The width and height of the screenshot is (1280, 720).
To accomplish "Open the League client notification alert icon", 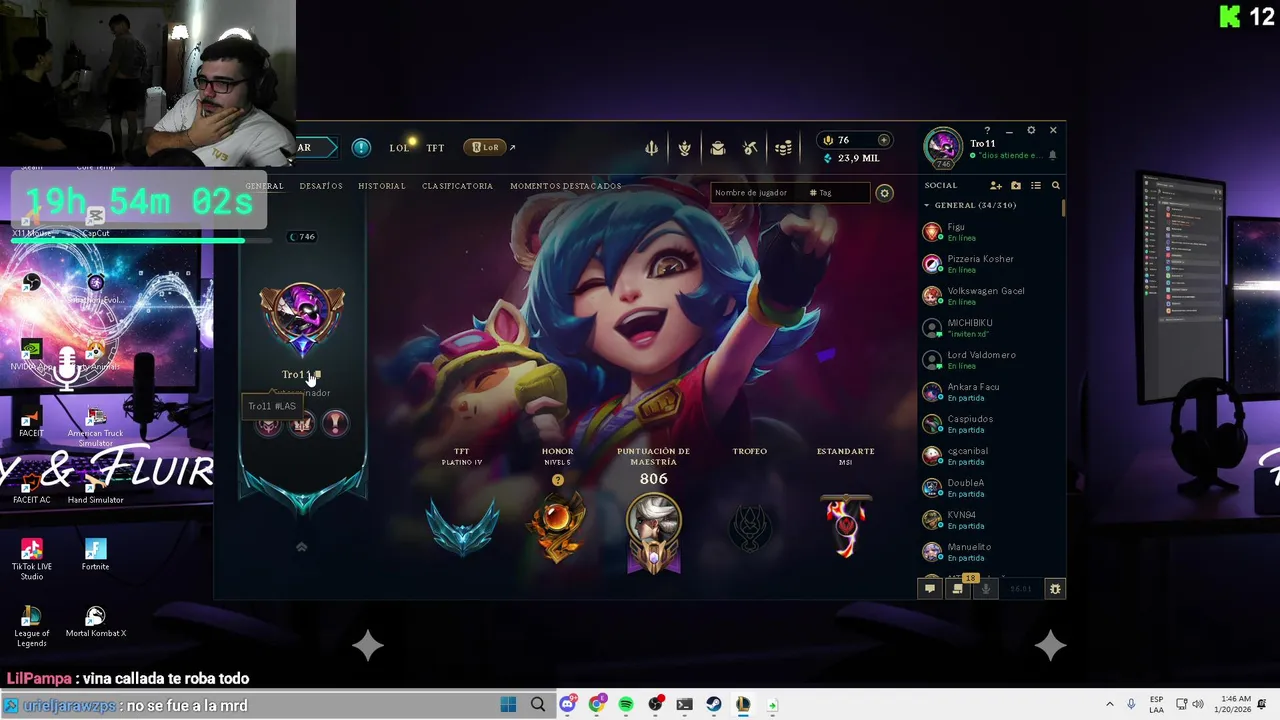I will point(361,148).
